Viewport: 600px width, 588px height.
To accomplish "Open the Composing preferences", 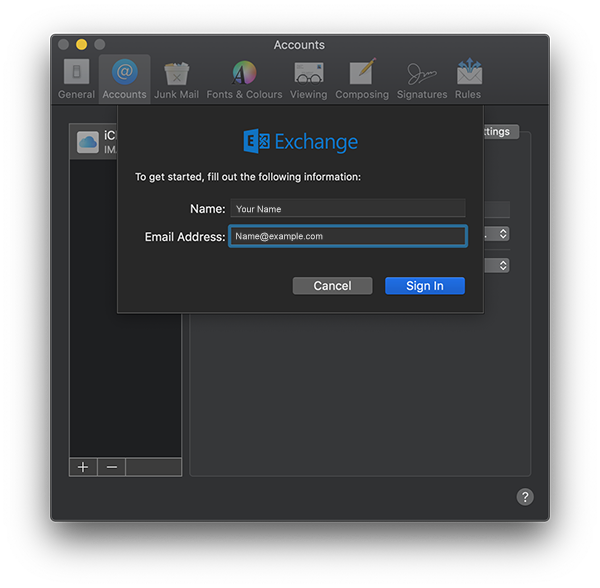I will [x=362, y=79].
